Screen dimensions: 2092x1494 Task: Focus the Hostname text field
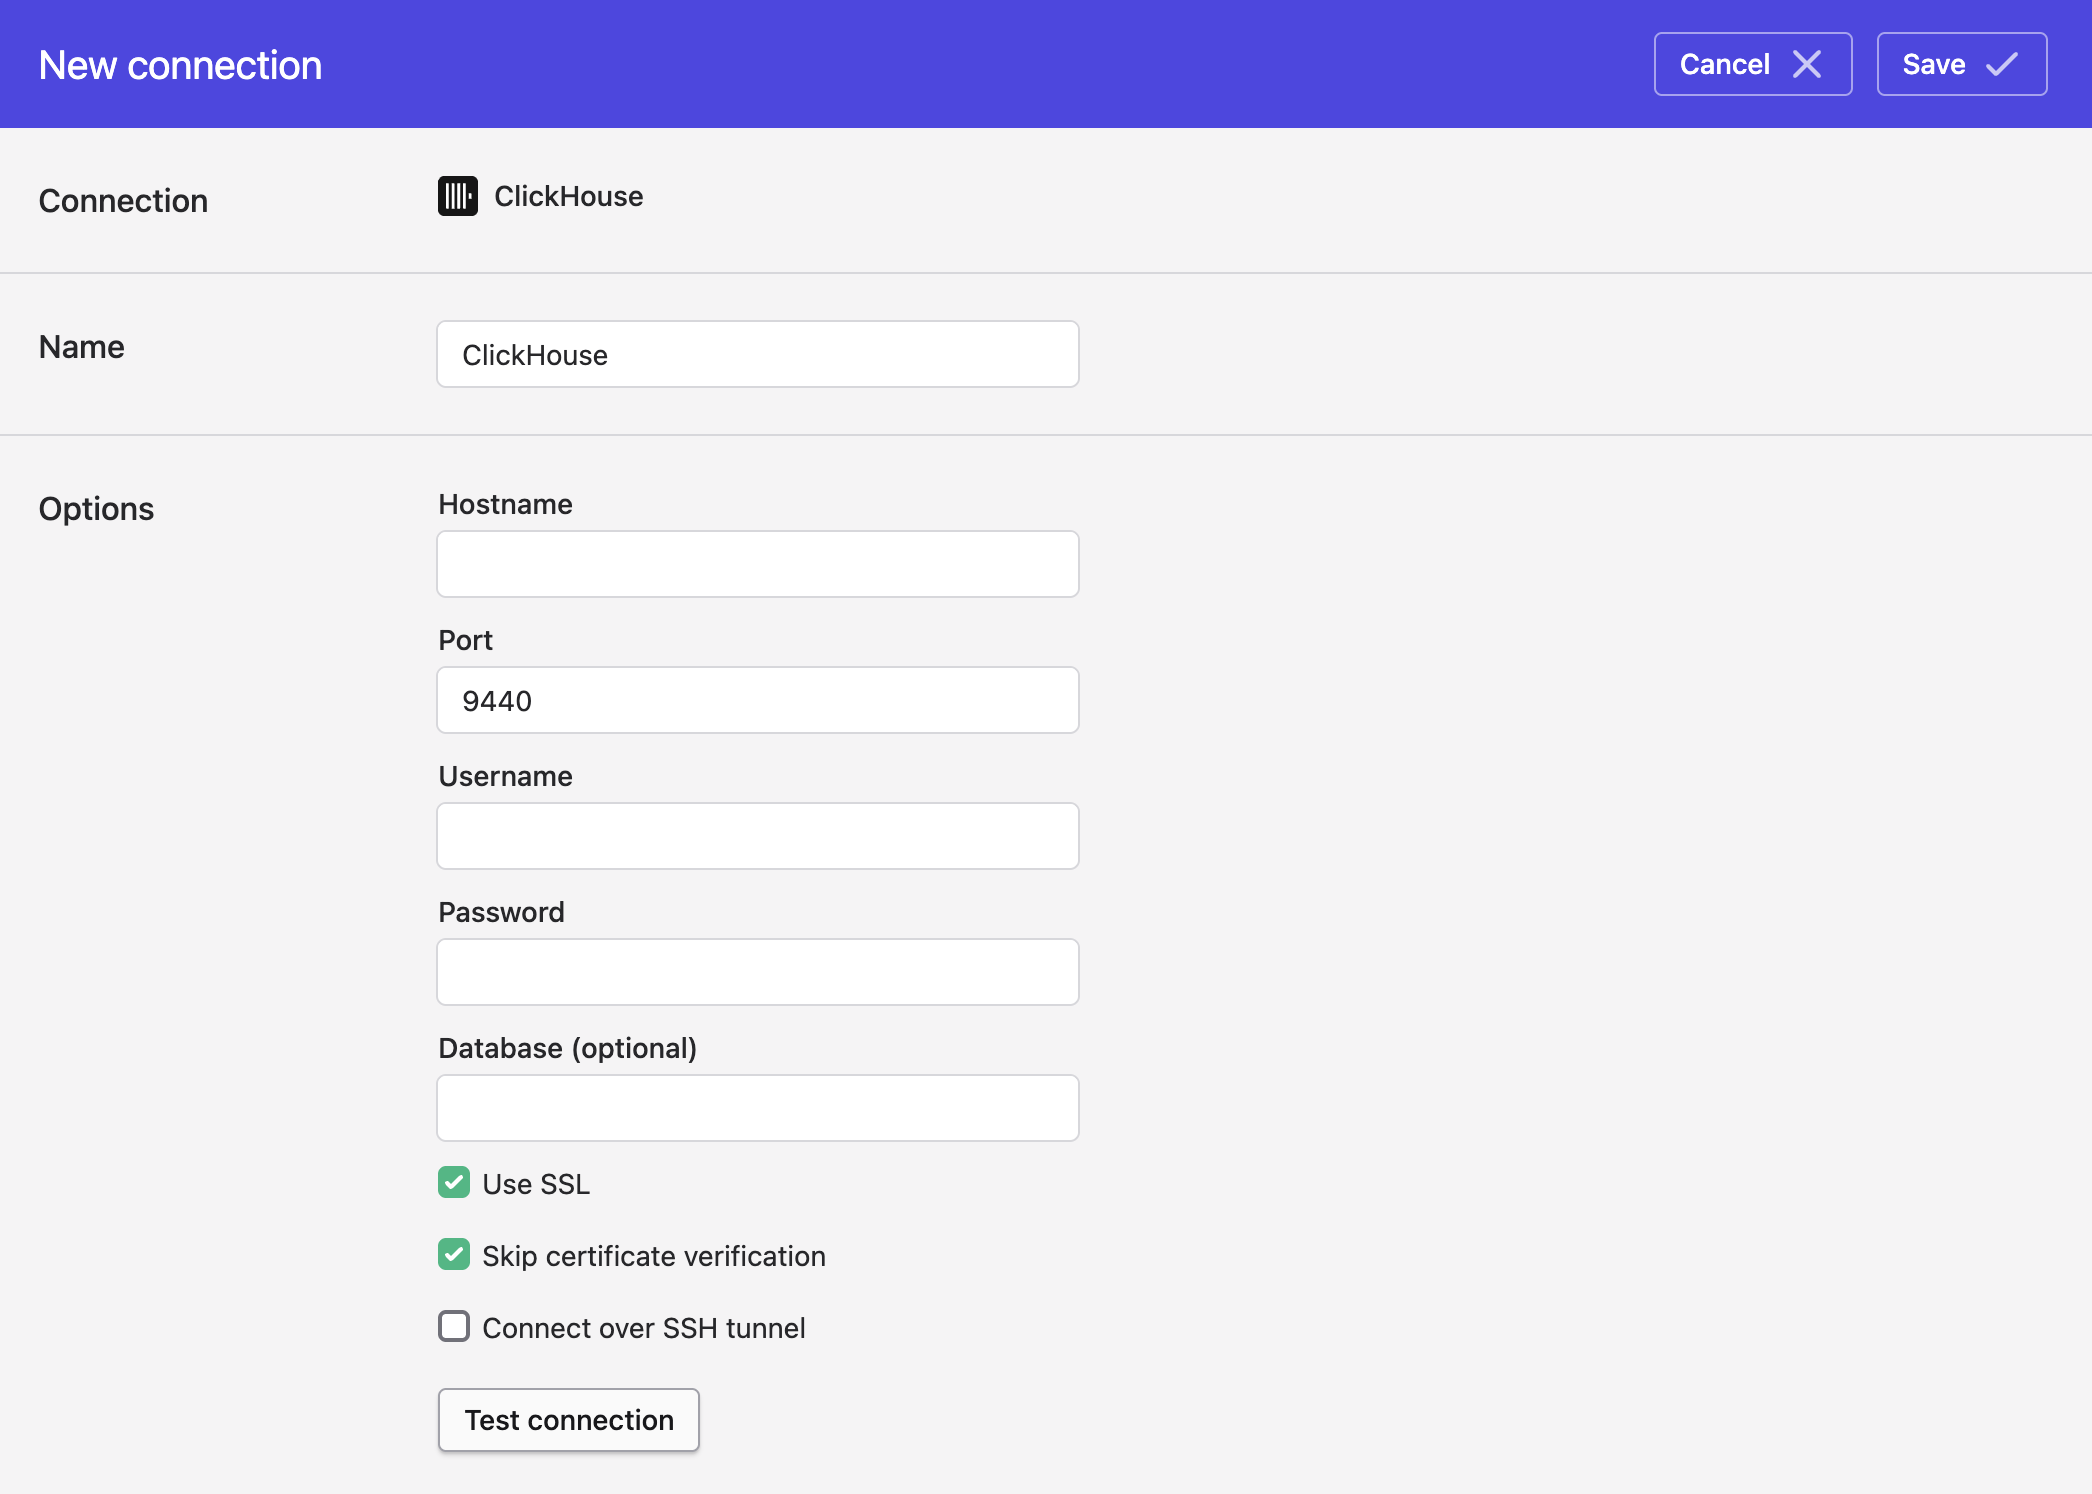click(757, 564)
